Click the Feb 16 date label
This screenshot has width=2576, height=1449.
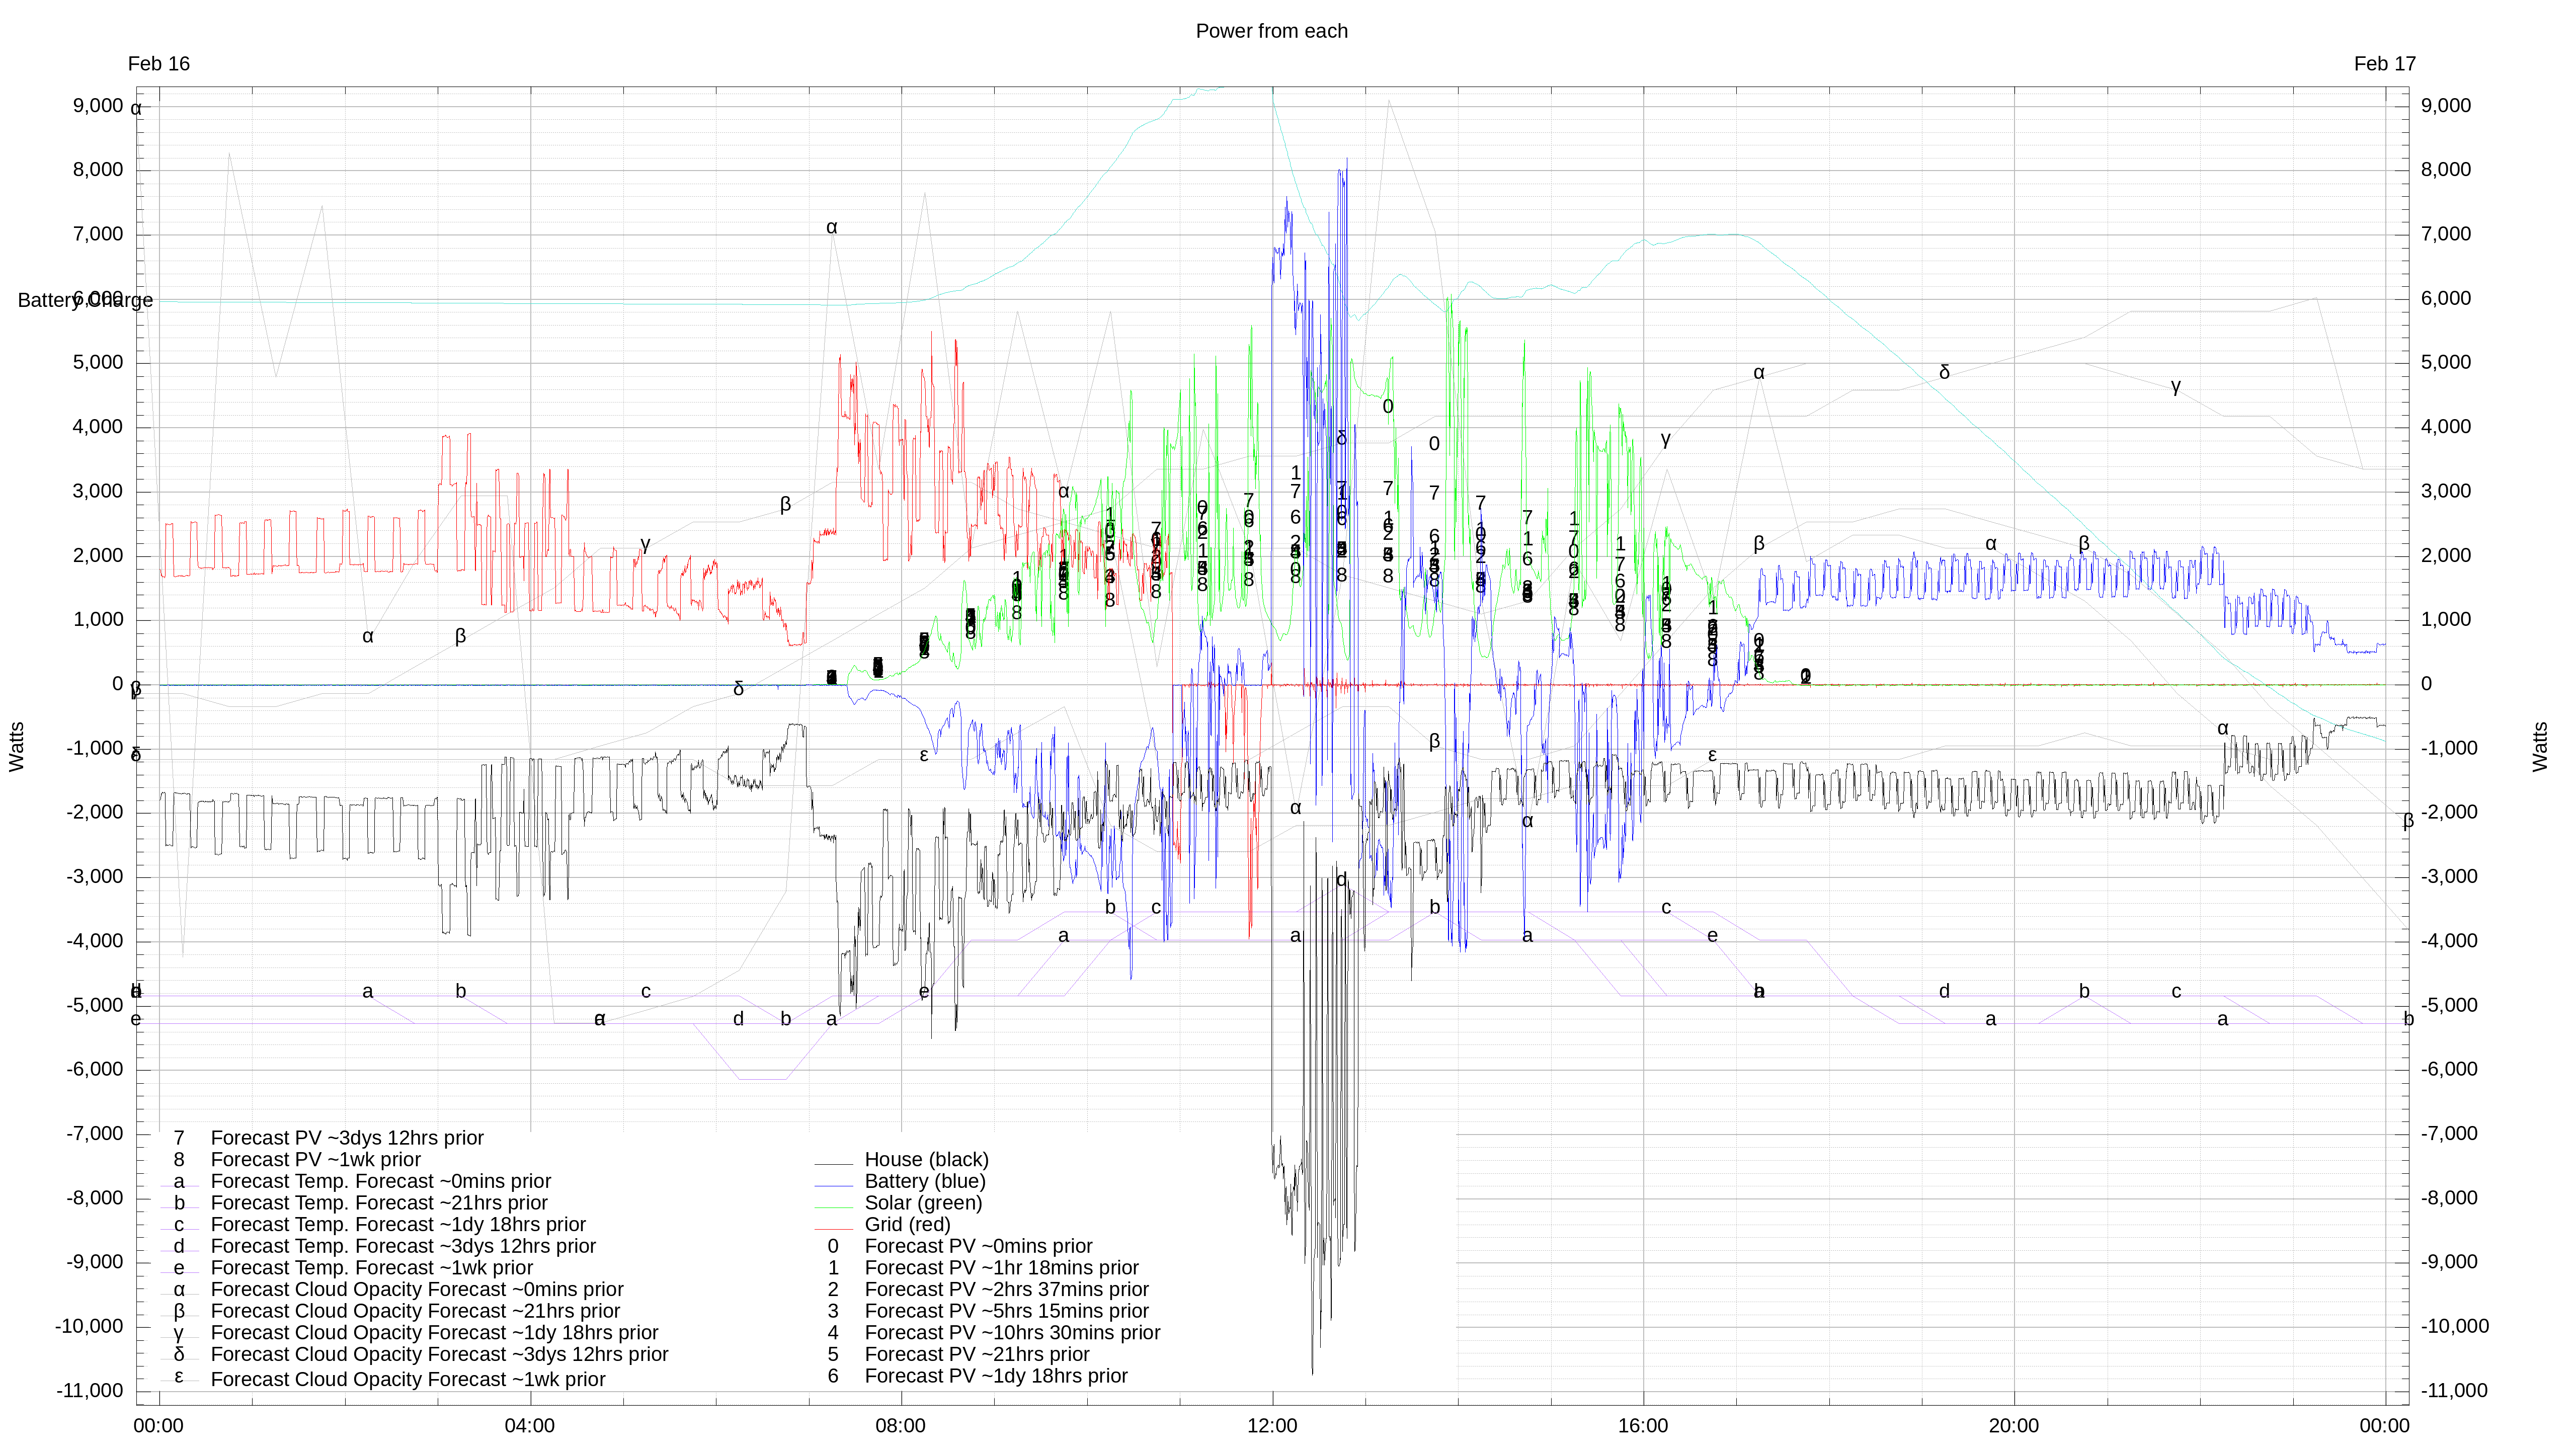[x=159, y=64]
